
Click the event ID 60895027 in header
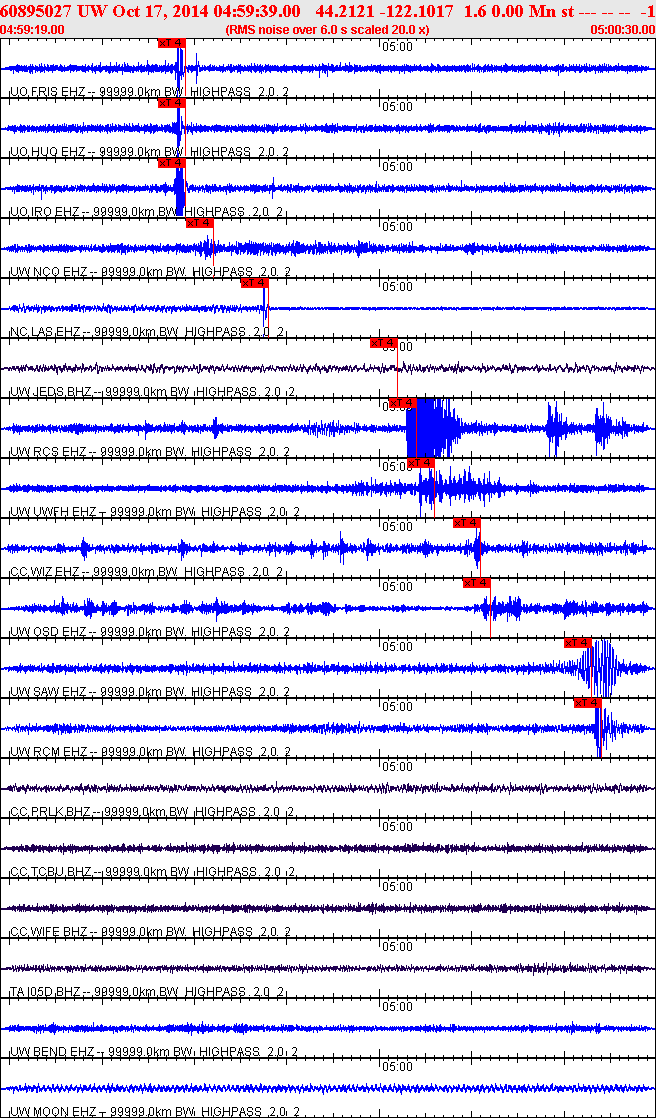click(36, 11)
